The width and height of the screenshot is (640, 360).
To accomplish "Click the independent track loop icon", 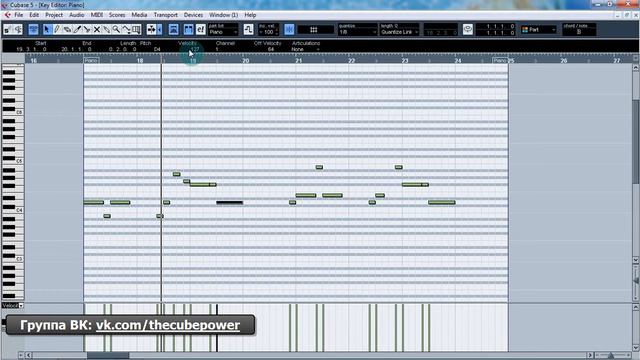I will coord(468,29).
